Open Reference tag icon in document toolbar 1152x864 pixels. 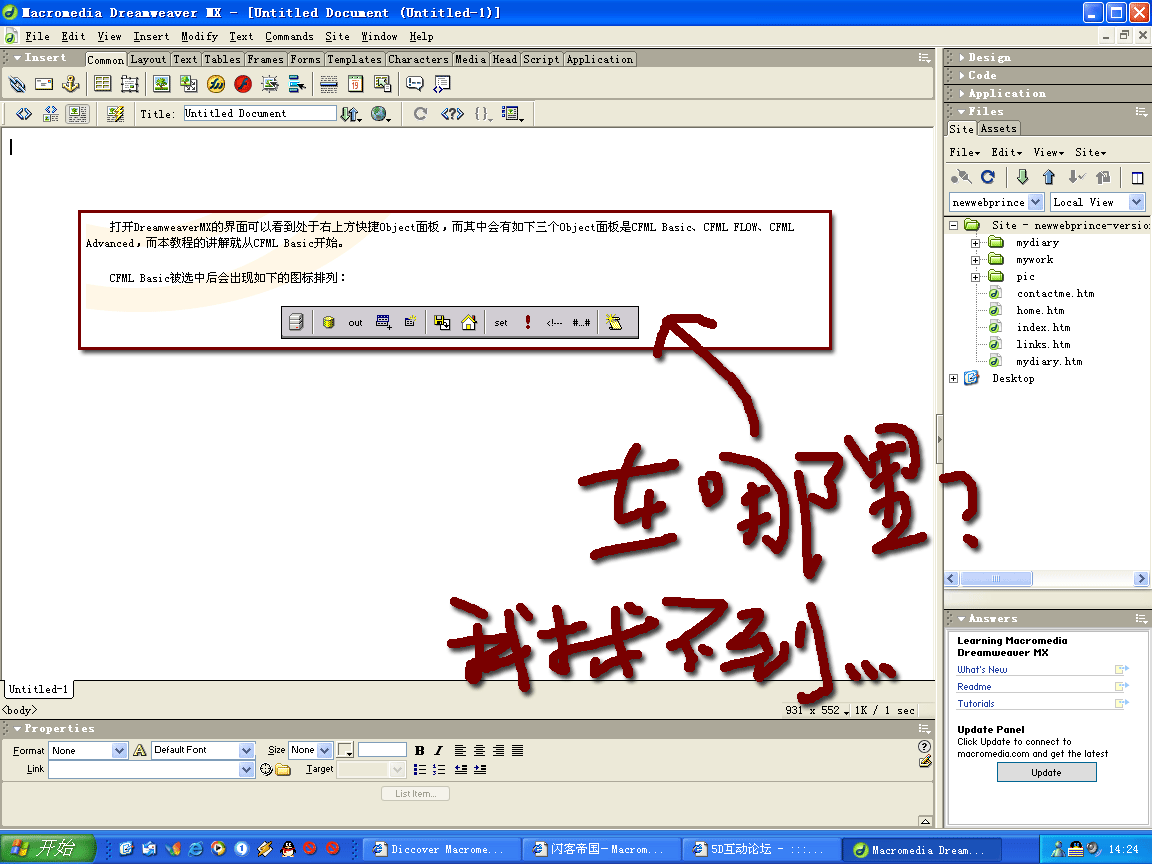[452, 114]
